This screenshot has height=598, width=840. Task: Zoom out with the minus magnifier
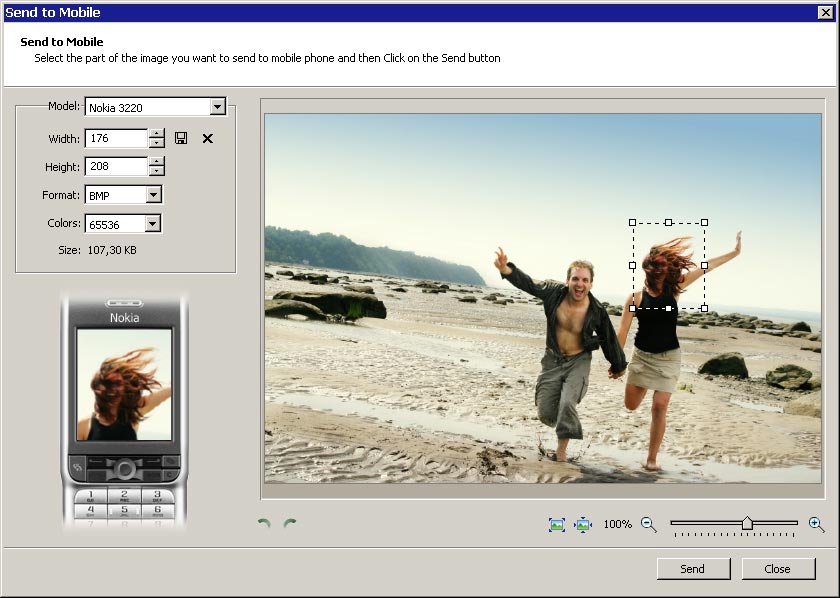point(648,524)
